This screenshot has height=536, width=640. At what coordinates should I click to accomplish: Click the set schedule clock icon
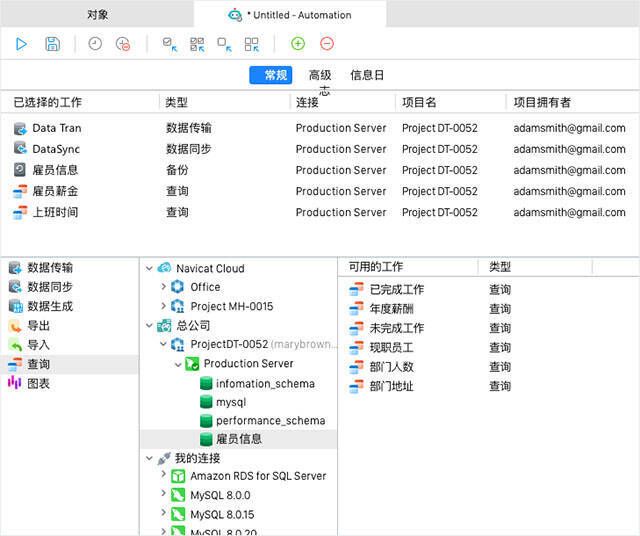[95, 44]
